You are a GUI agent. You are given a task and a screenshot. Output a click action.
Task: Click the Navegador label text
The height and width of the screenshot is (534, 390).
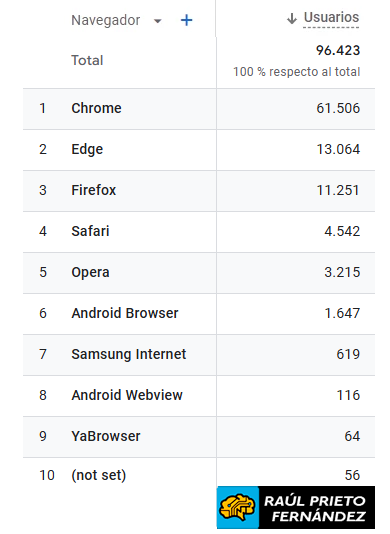tap(106, 20)
